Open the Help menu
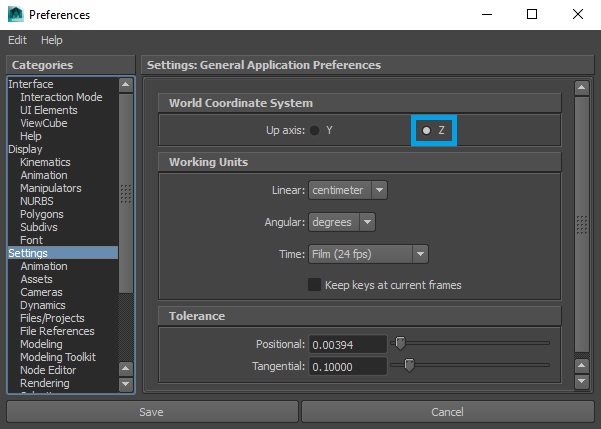 tap(52, 40)
